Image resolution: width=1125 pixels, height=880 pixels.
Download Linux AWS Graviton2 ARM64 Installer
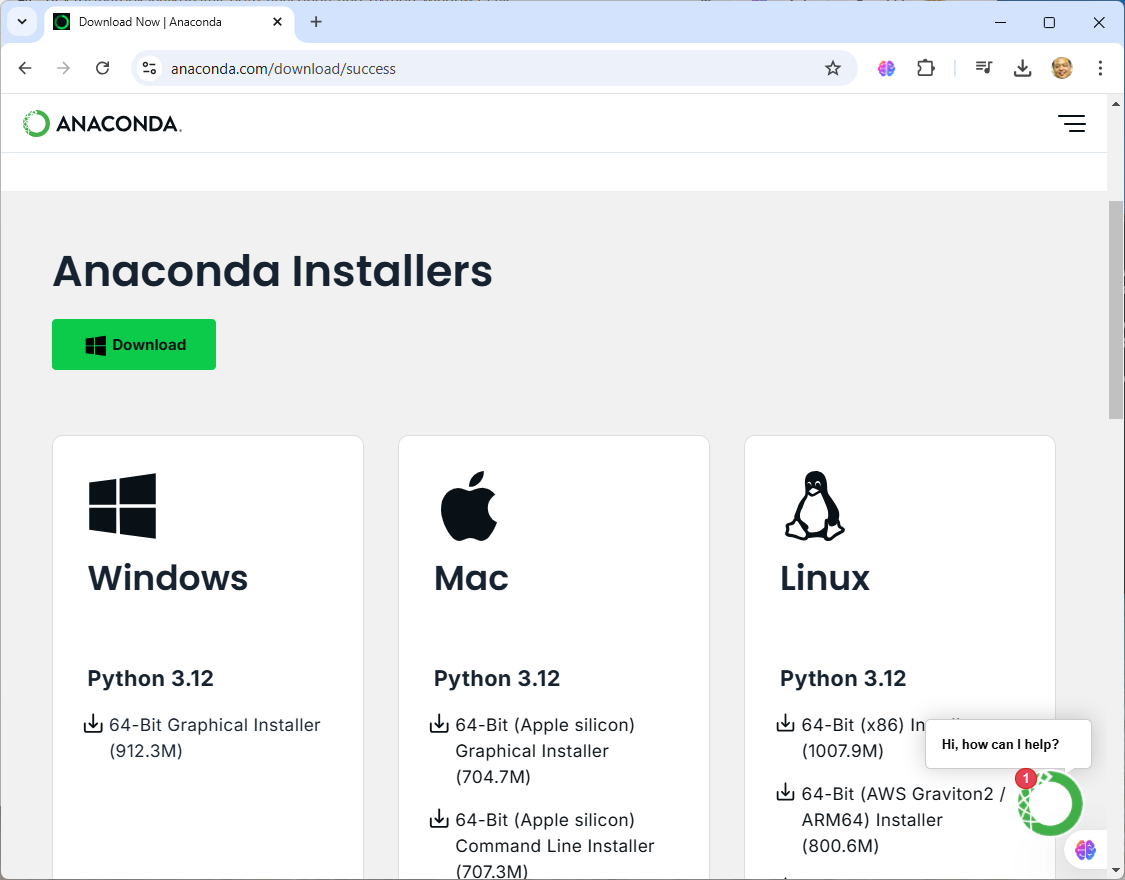coord(904,819)
